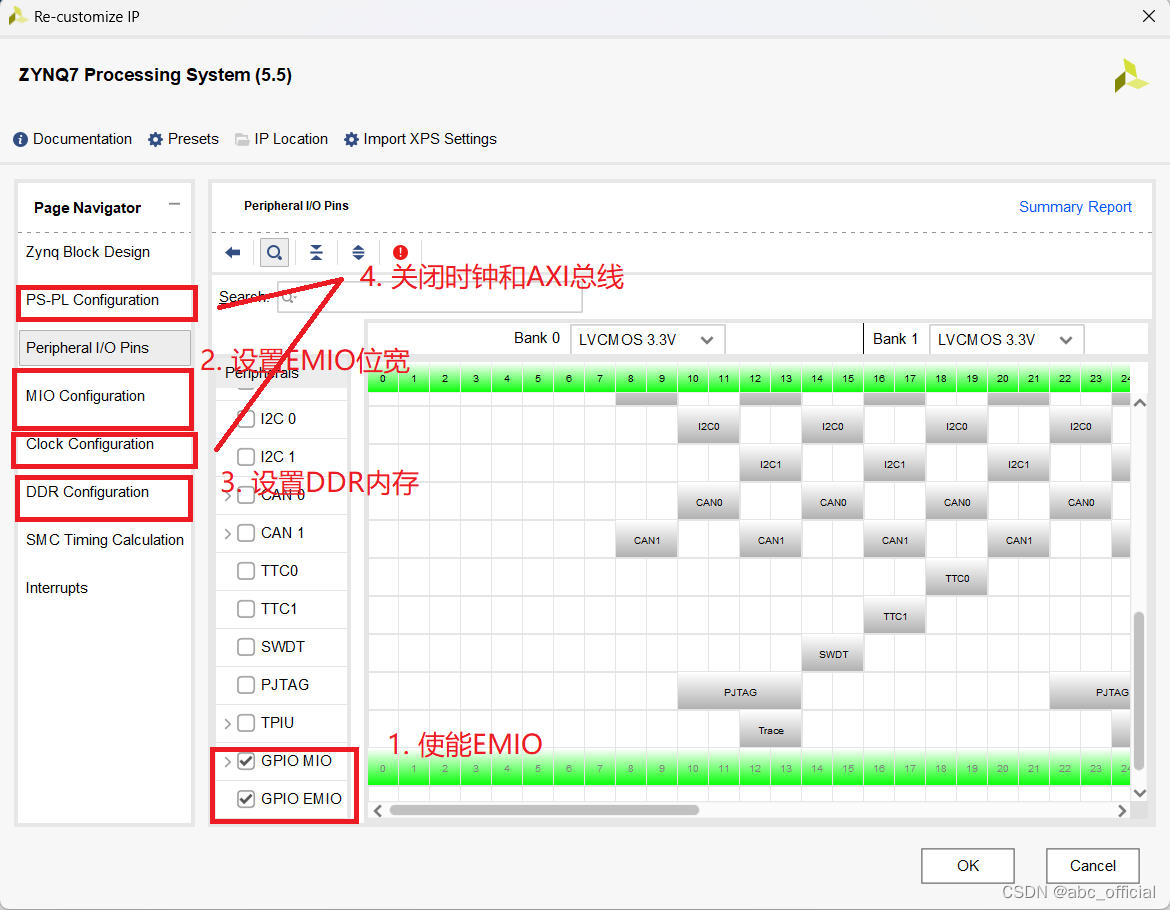Click top green pin header 16

[x=879, y=378]
